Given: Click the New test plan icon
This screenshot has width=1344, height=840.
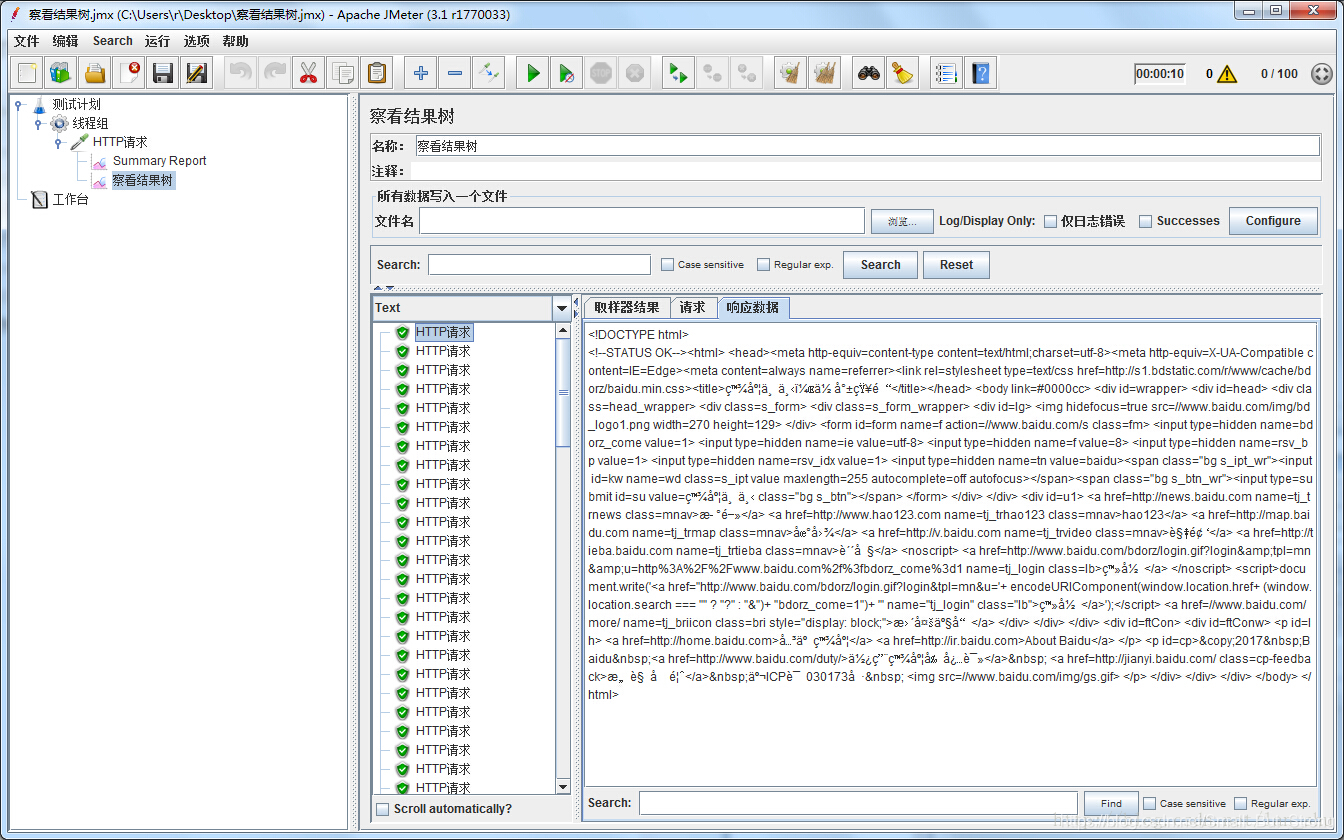Looking at the screenshot, I should (x=28, y=73).
